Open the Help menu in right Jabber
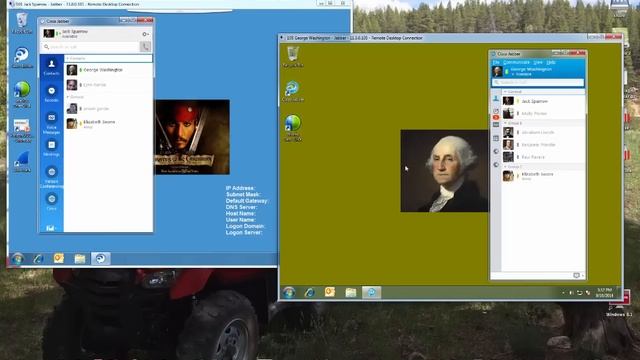This screenshot has height=360, width=640. 551,62
